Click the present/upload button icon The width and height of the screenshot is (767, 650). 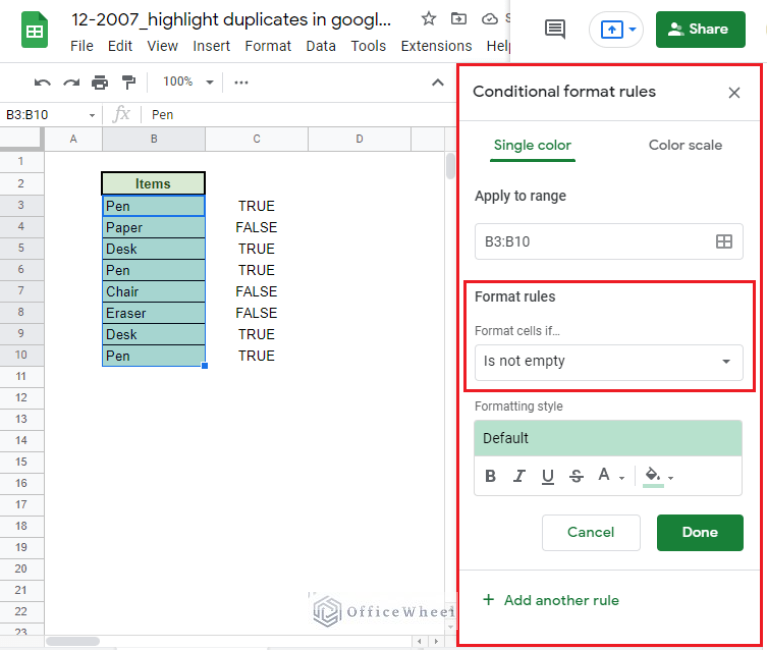pos(611,29)
